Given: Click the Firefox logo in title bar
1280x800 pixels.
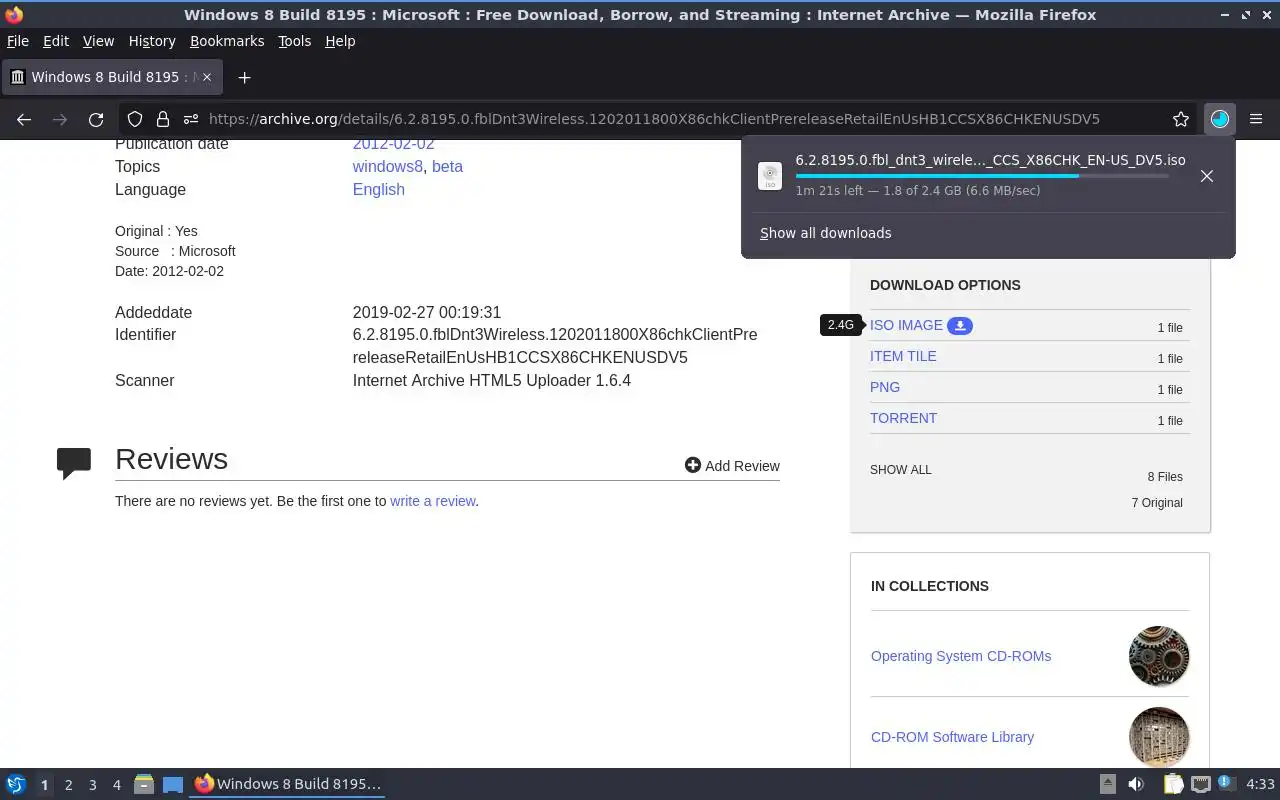Looking at the screenshot, I should point(14,15).
